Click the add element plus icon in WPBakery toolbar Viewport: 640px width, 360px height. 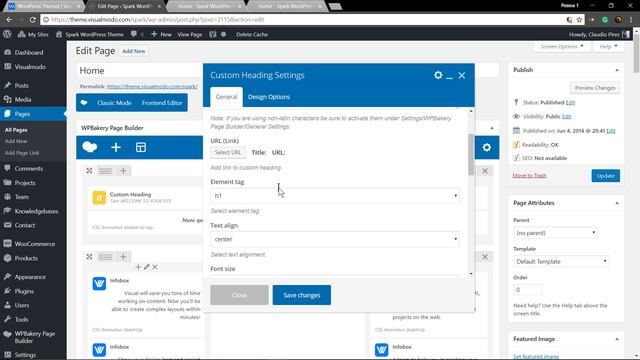tap(116, 147)
